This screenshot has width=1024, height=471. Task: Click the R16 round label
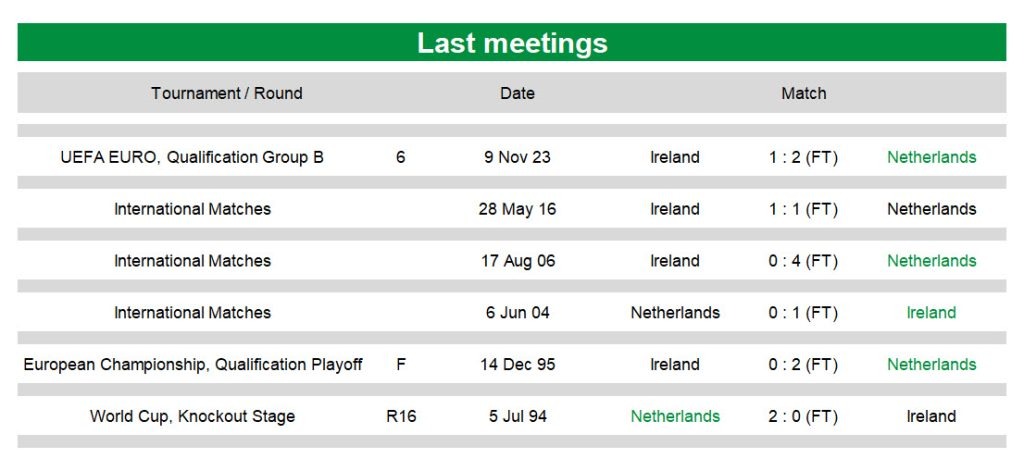tap(401, 416)
